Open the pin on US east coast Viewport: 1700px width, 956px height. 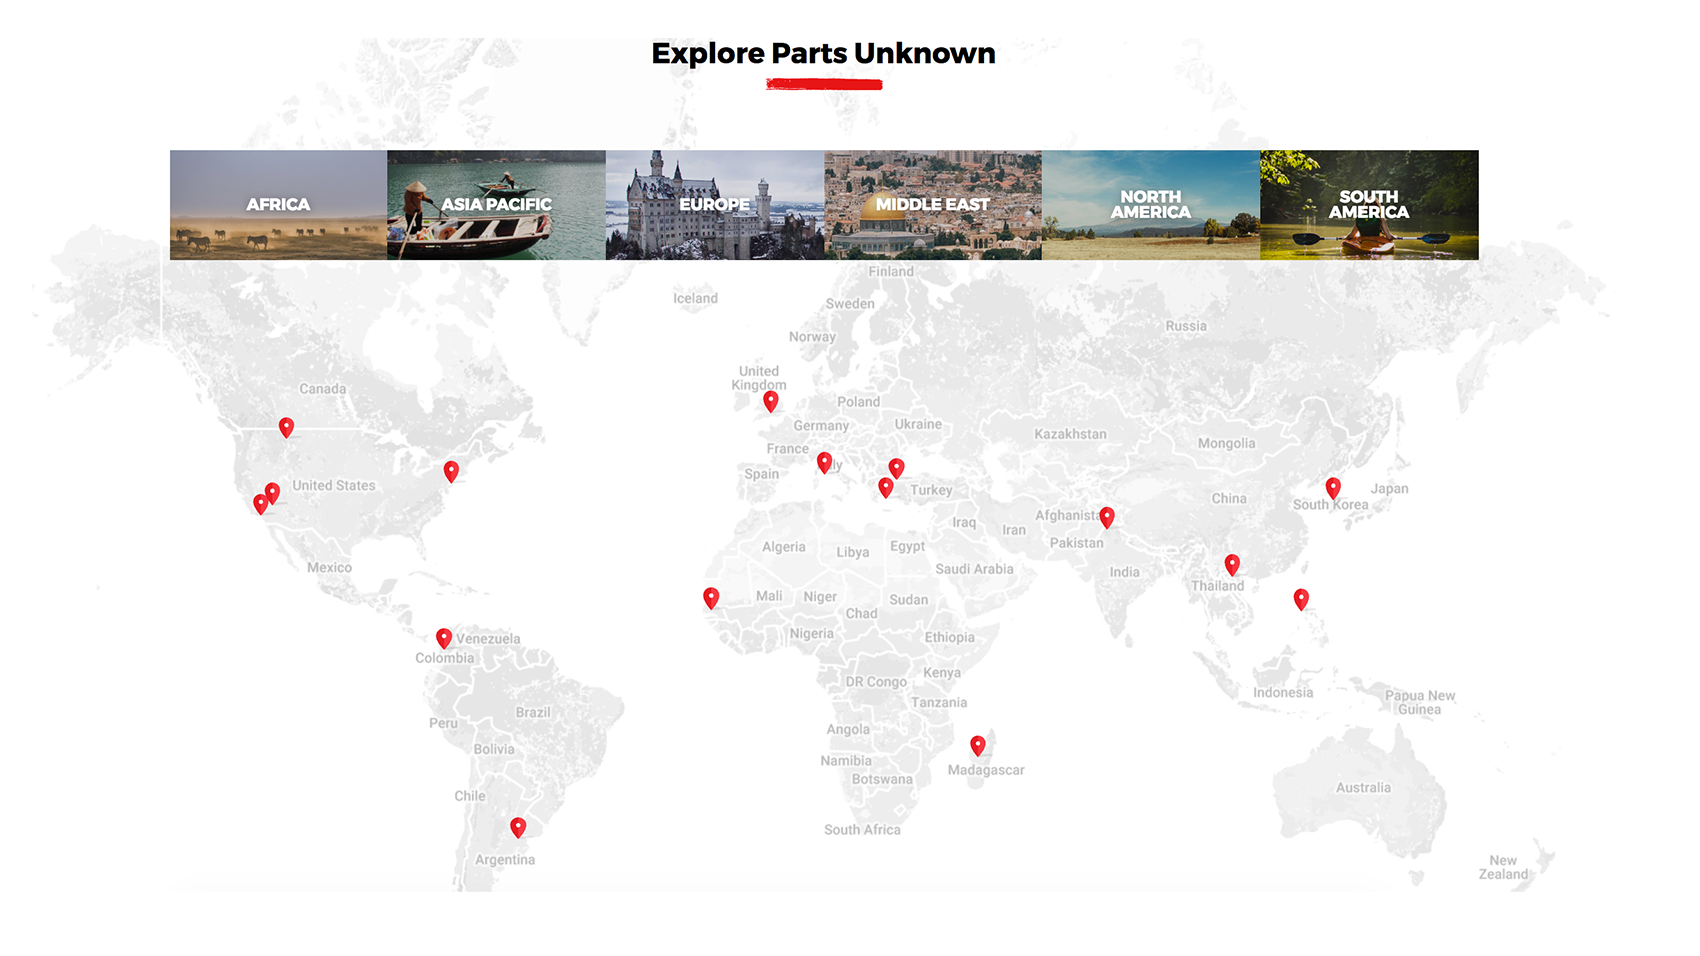(x=451, y=471)
